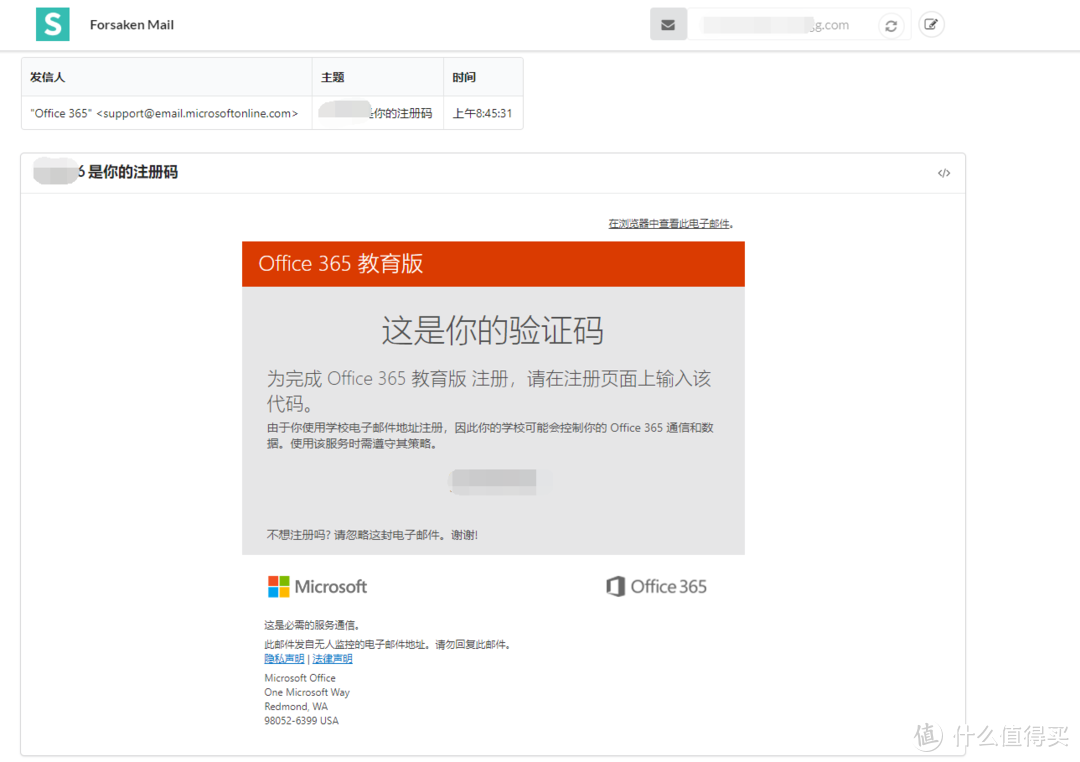
Task: Click the 不想注册吗 ignore notice text
Action: (x=372, y=535)
